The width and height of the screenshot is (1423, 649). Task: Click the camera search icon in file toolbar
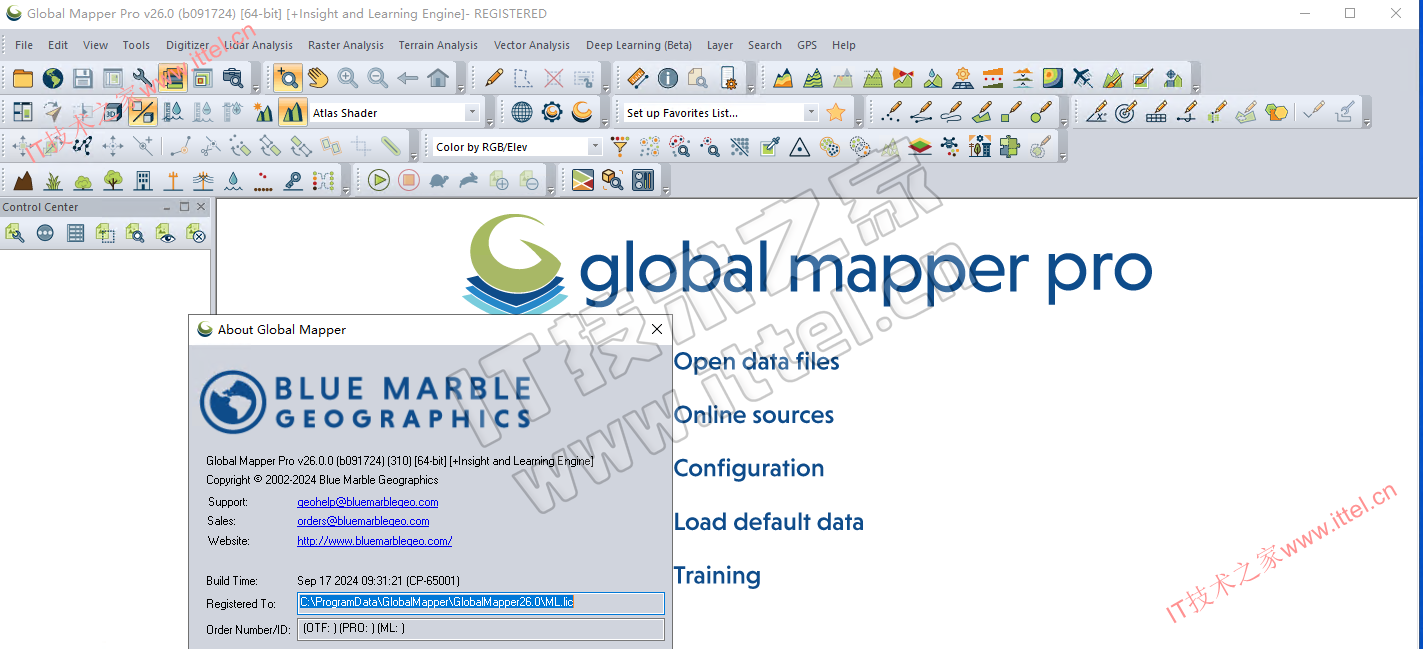232,78
